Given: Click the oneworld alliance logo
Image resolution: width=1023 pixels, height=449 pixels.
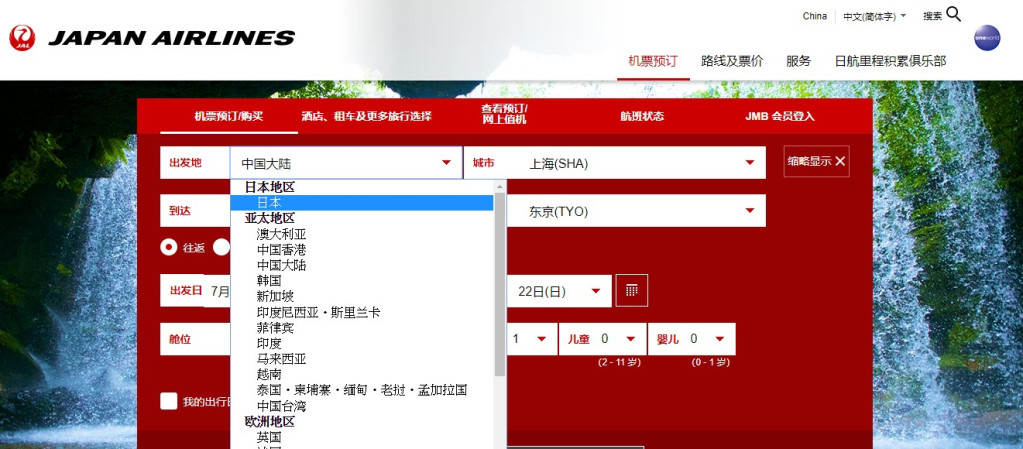Looking at the screenshot, I should (x=986, y=38).
